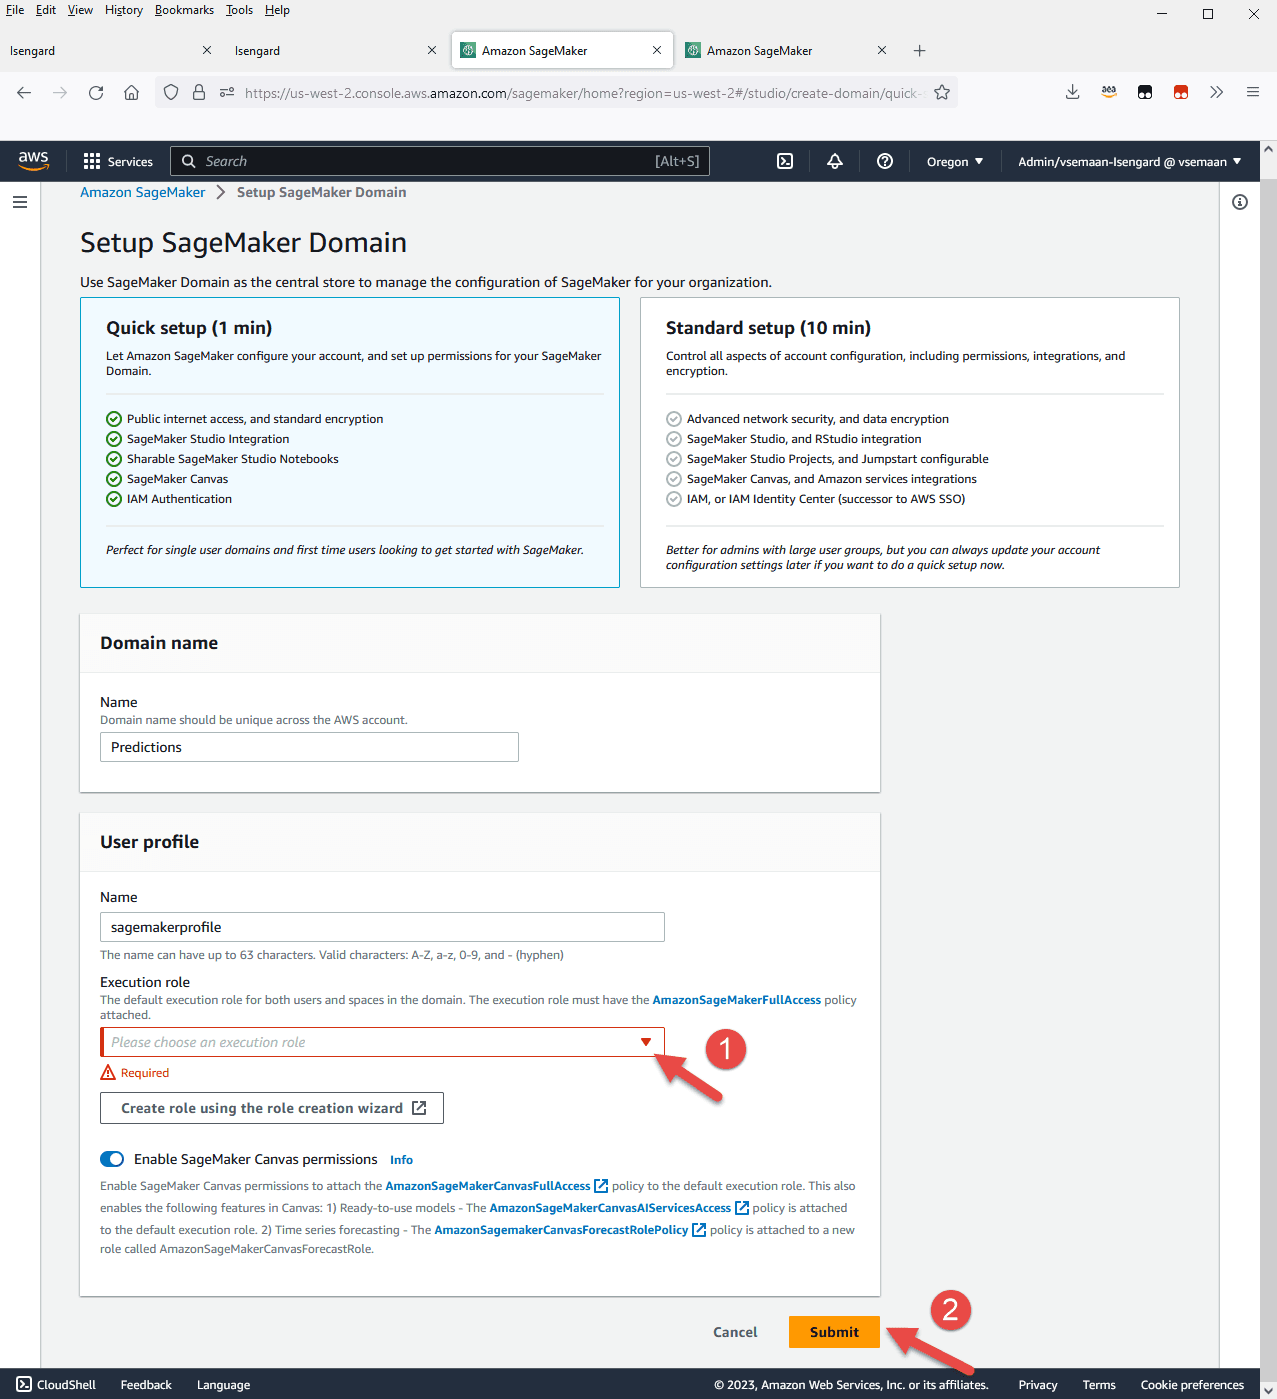Open Cookie preferences in footer
1277x1399 pixels.
[1192, 1385]
